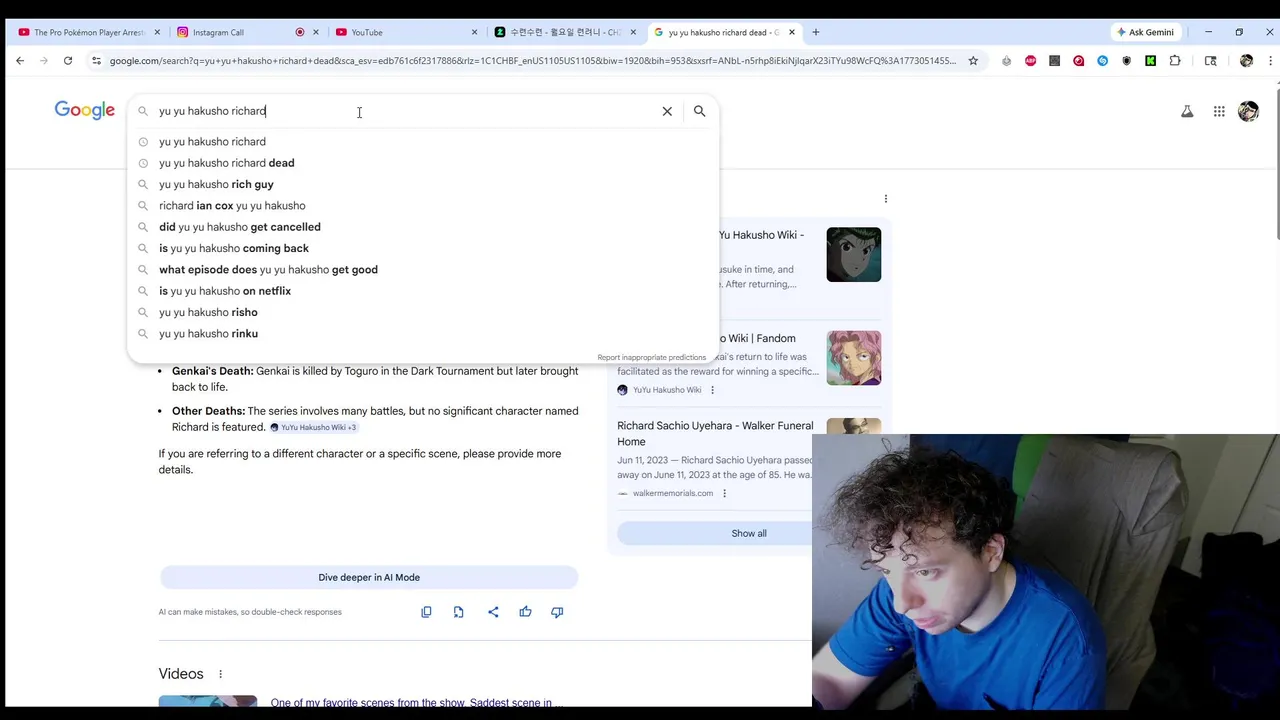Click Fandom pink-haired character thumbnail

click(854, 358)
